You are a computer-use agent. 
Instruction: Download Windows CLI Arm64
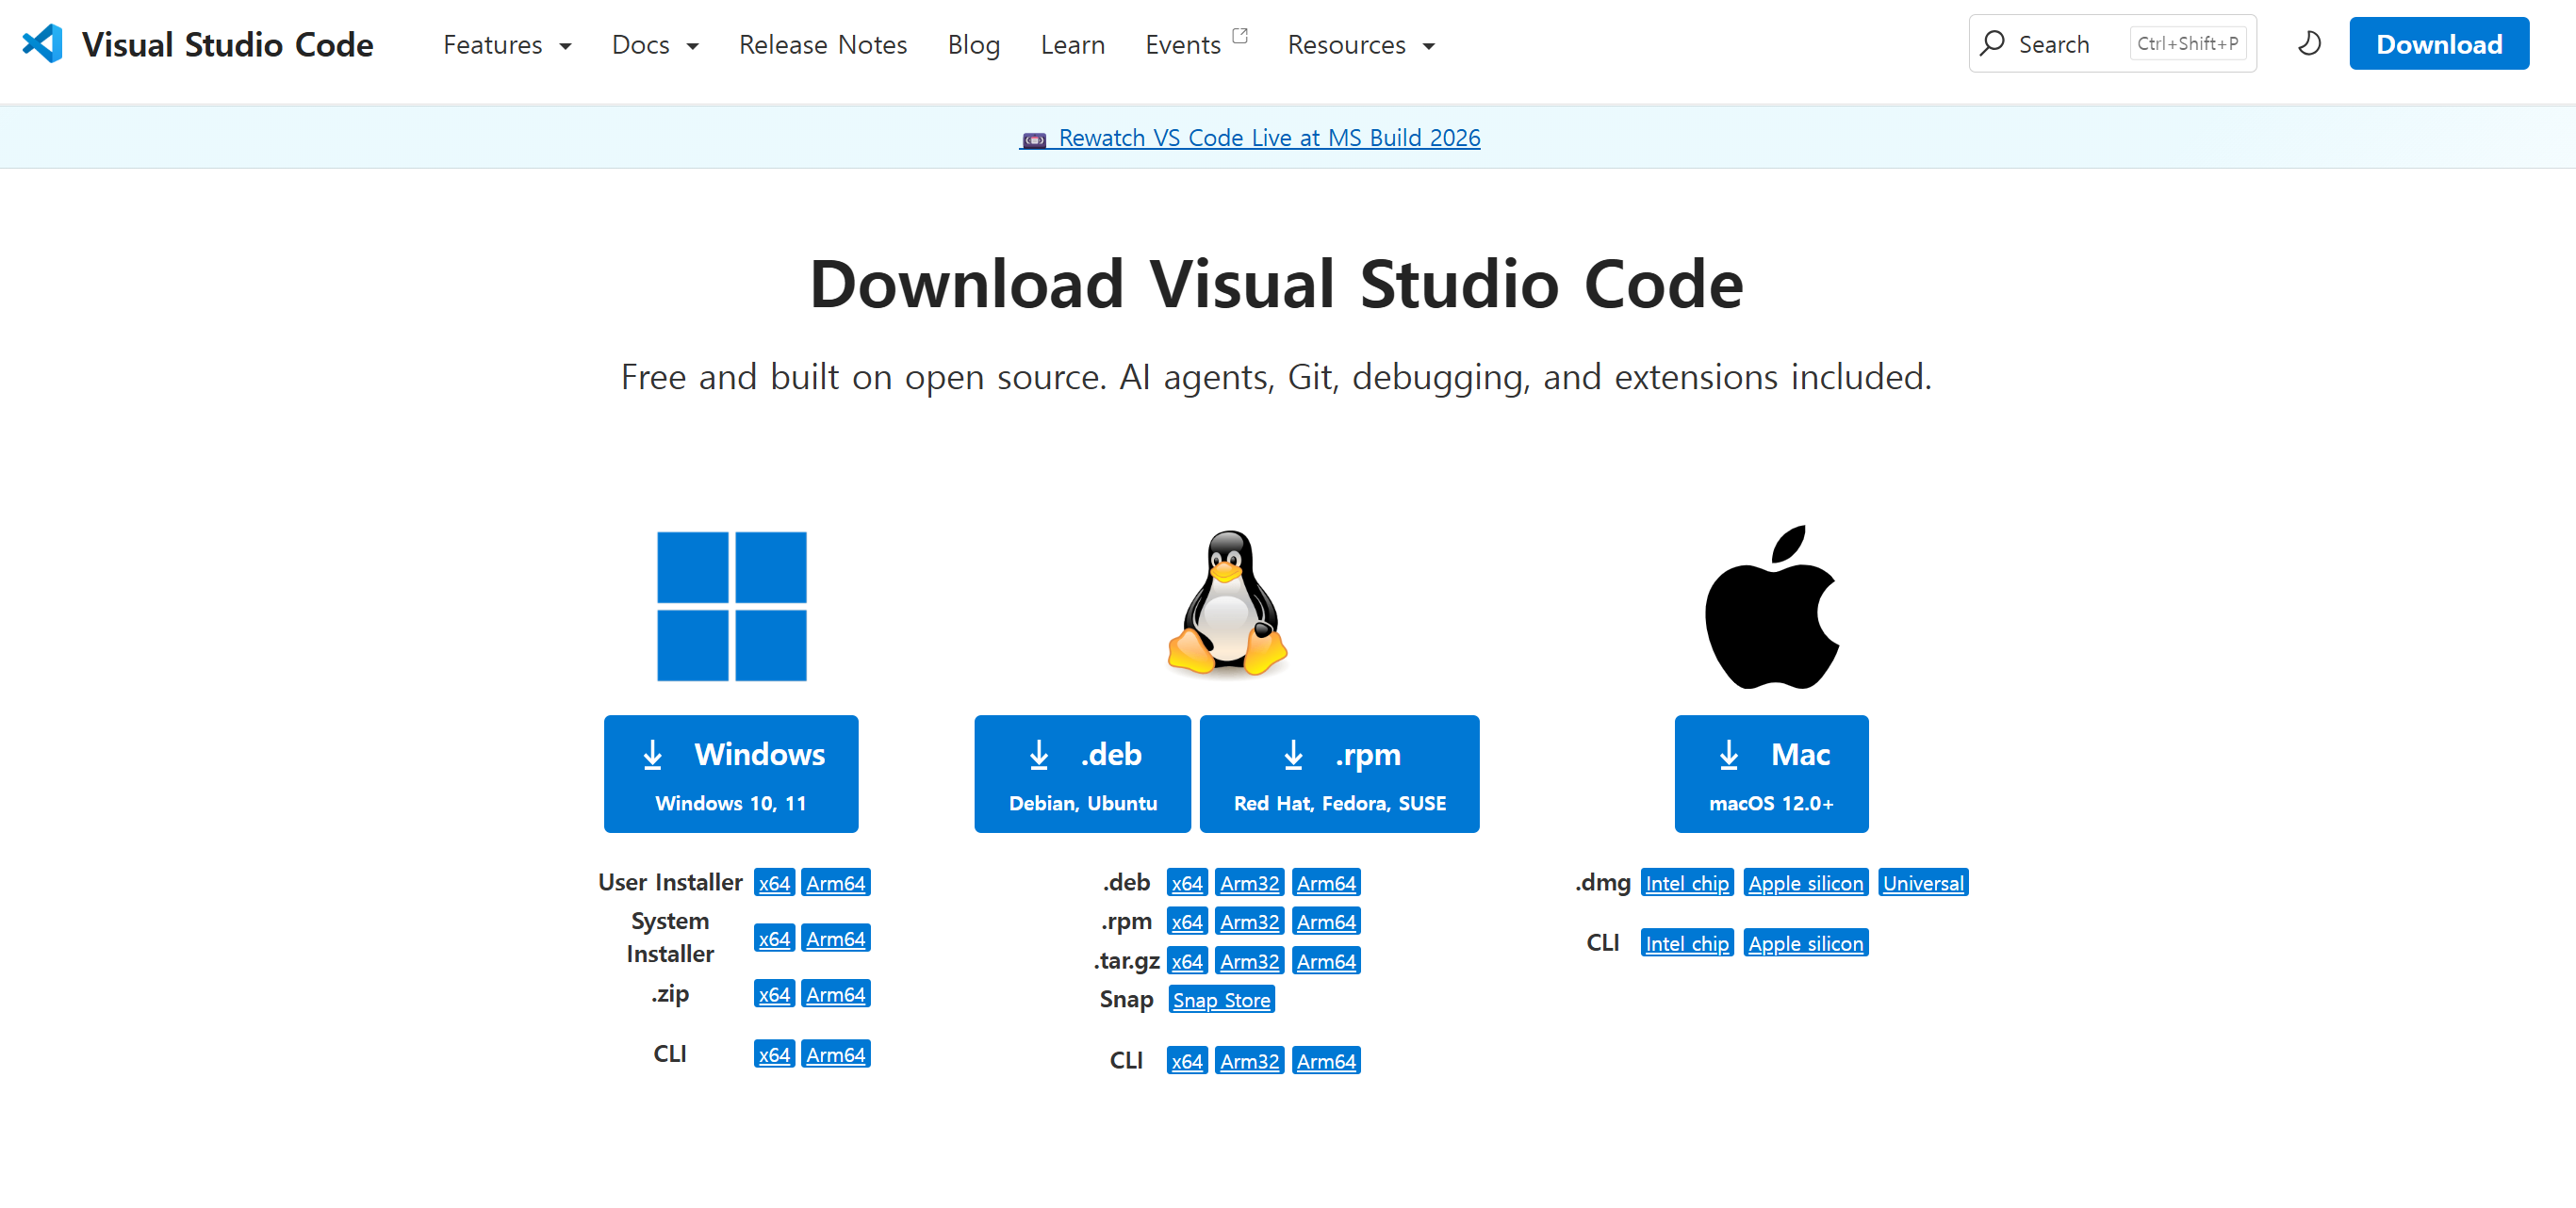(836, 1054)
